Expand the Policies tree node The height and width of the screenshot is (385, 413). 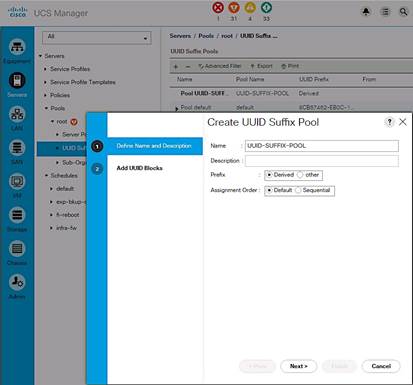coord(45,95)
